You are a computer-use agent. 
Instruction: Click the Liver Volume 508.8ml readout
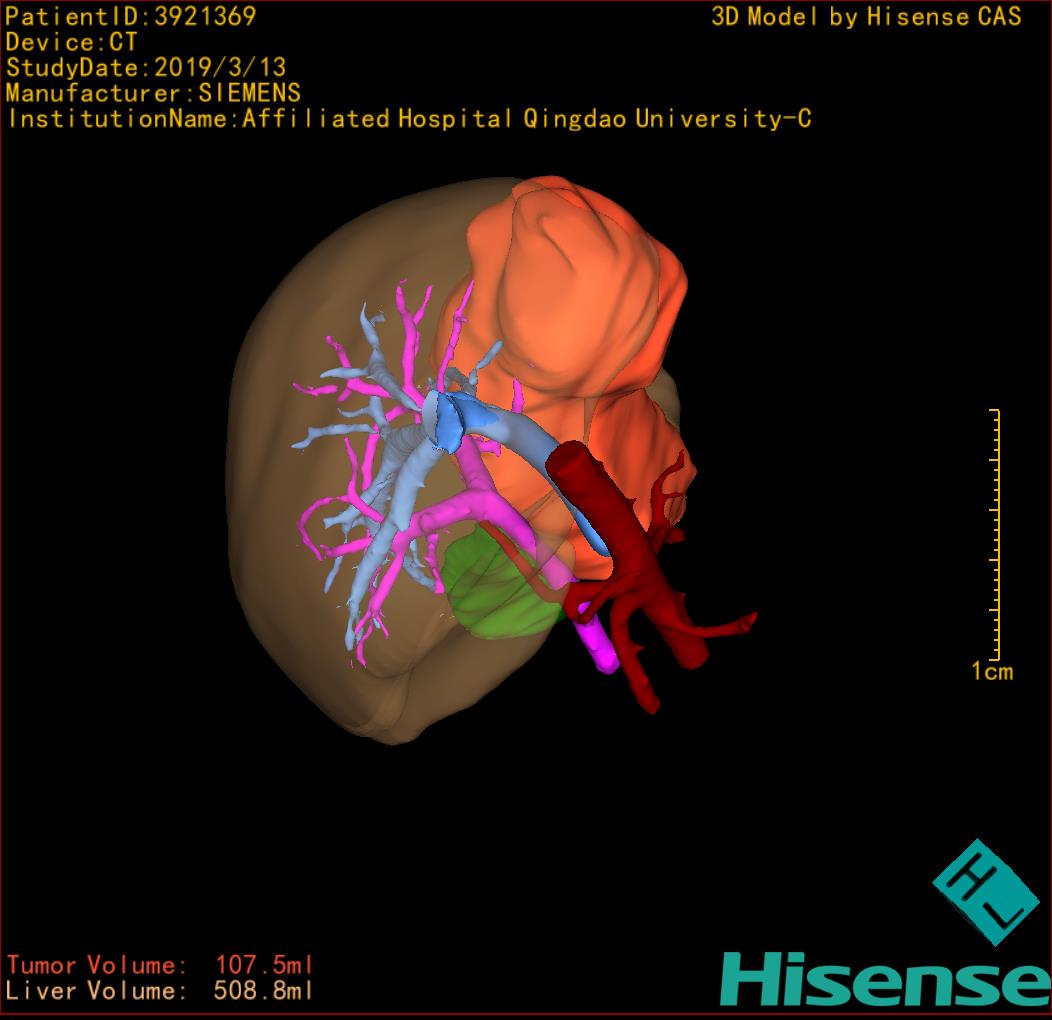[160, 992]
